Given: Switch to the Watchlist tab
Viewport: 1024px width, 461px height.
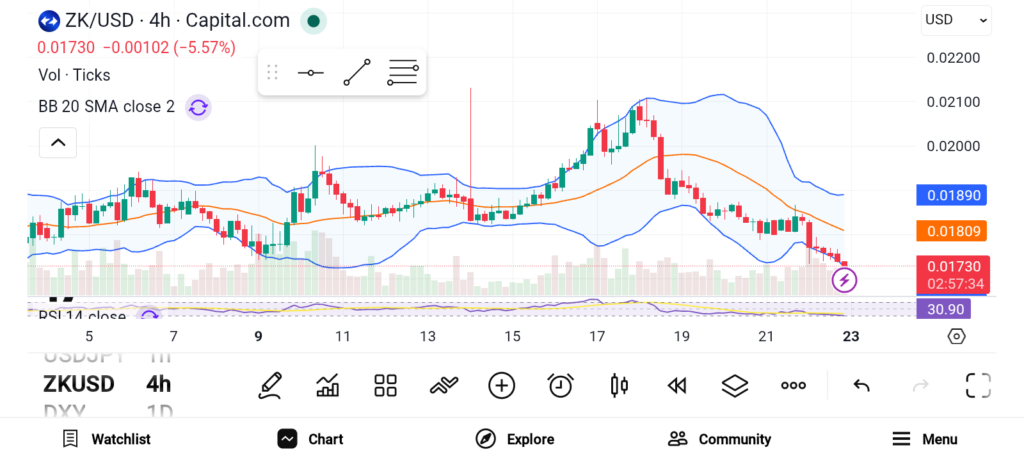Looking at the screenshot, I should (106, 439).
